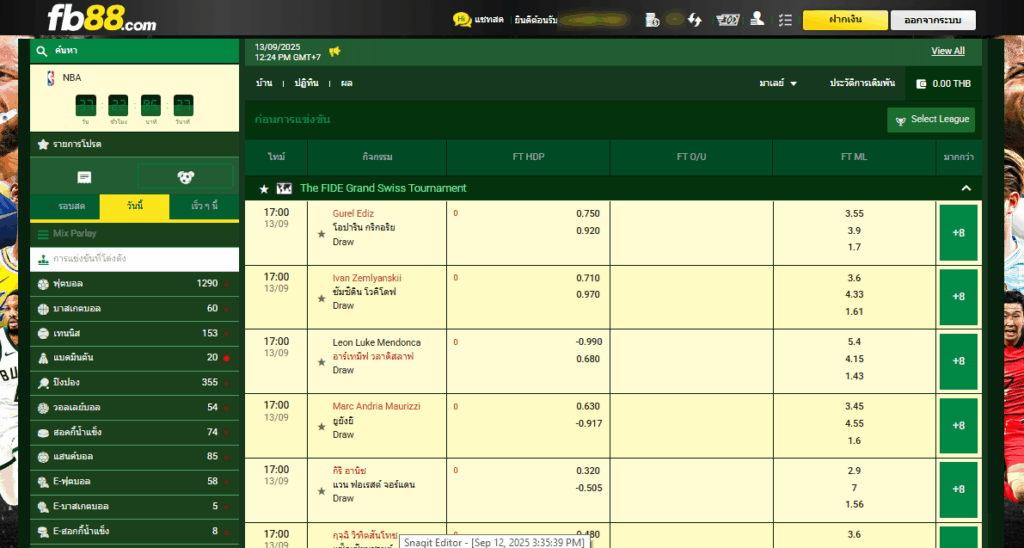
Task: Expand +8 markets for the กิริ อานิช match
Action: click(x=959, y=490)
